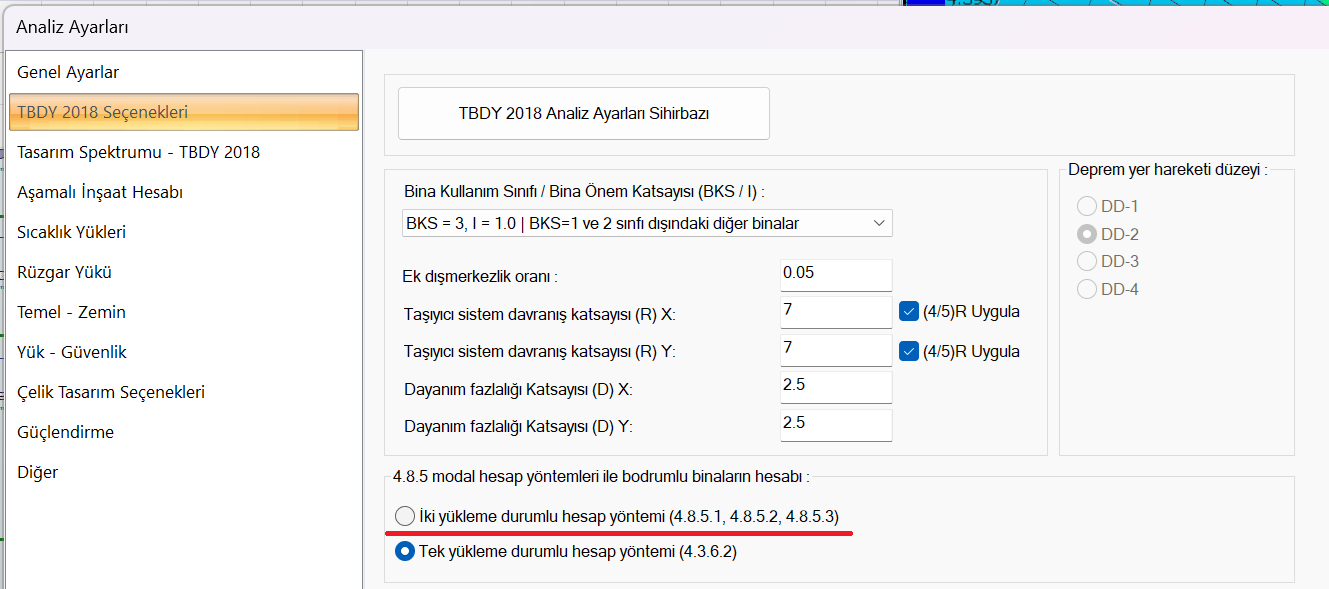Open Temel - Zemin settings

coord(71,312)
